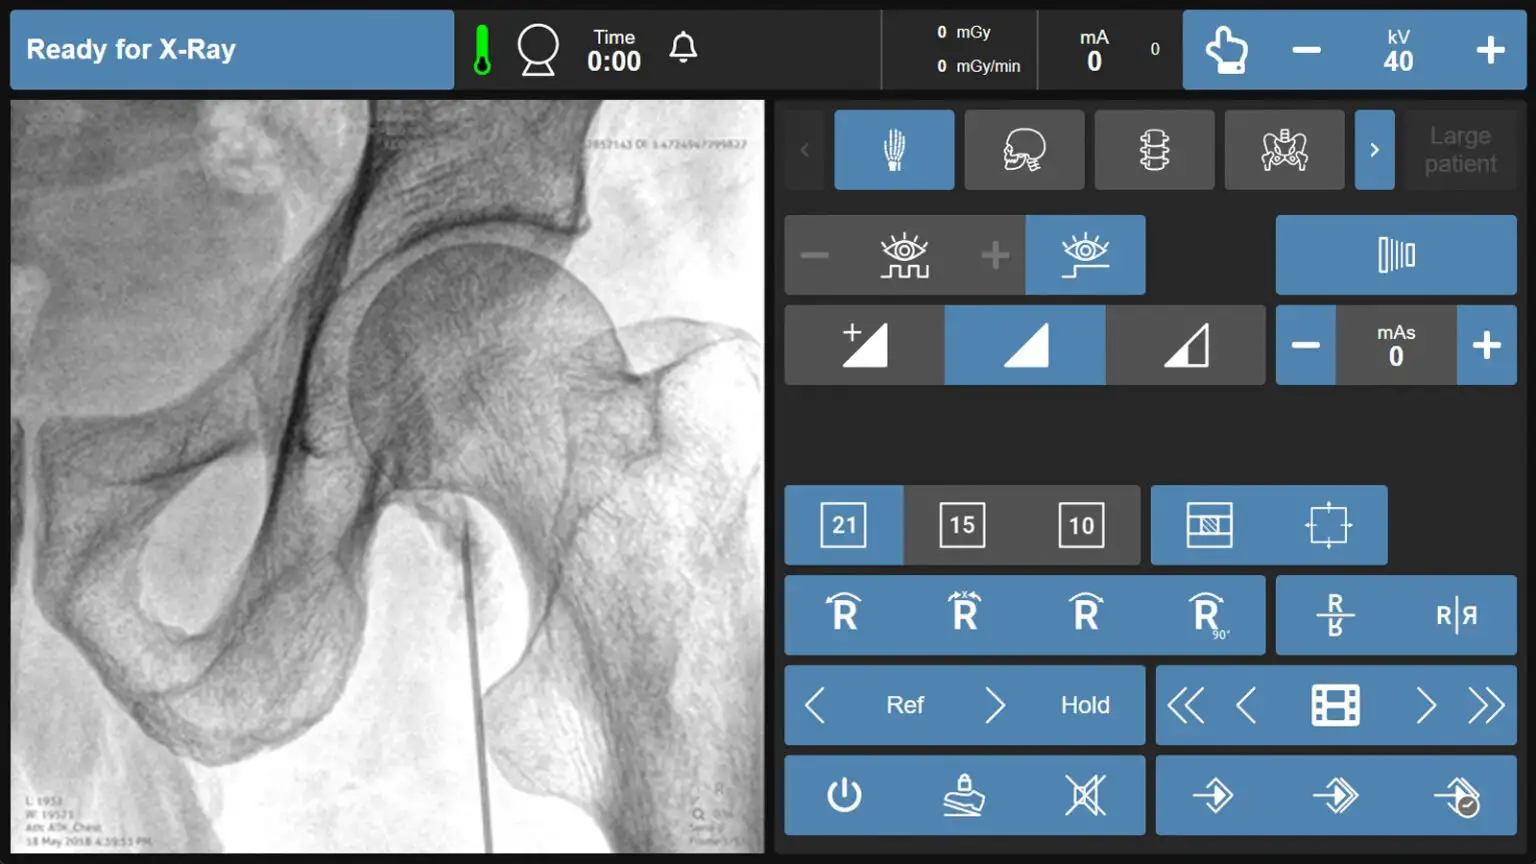1536x864 pixels.
Task: Click the Time 0:00 readout
Action: [614, 50]
